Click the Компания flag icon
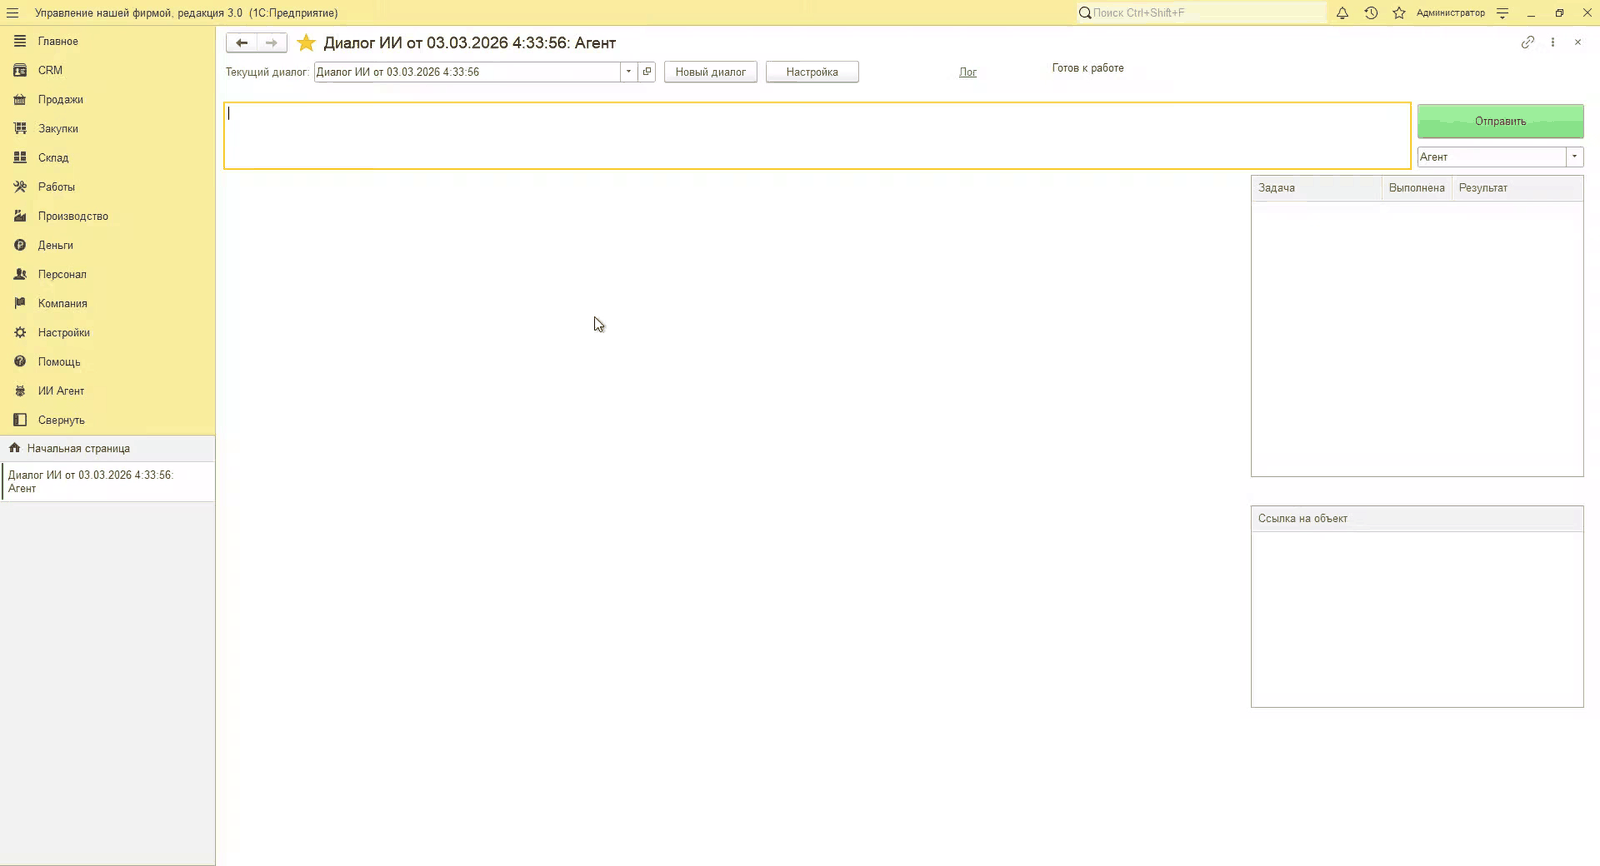The image size is (1600, 866). click(x=20, y=303)
